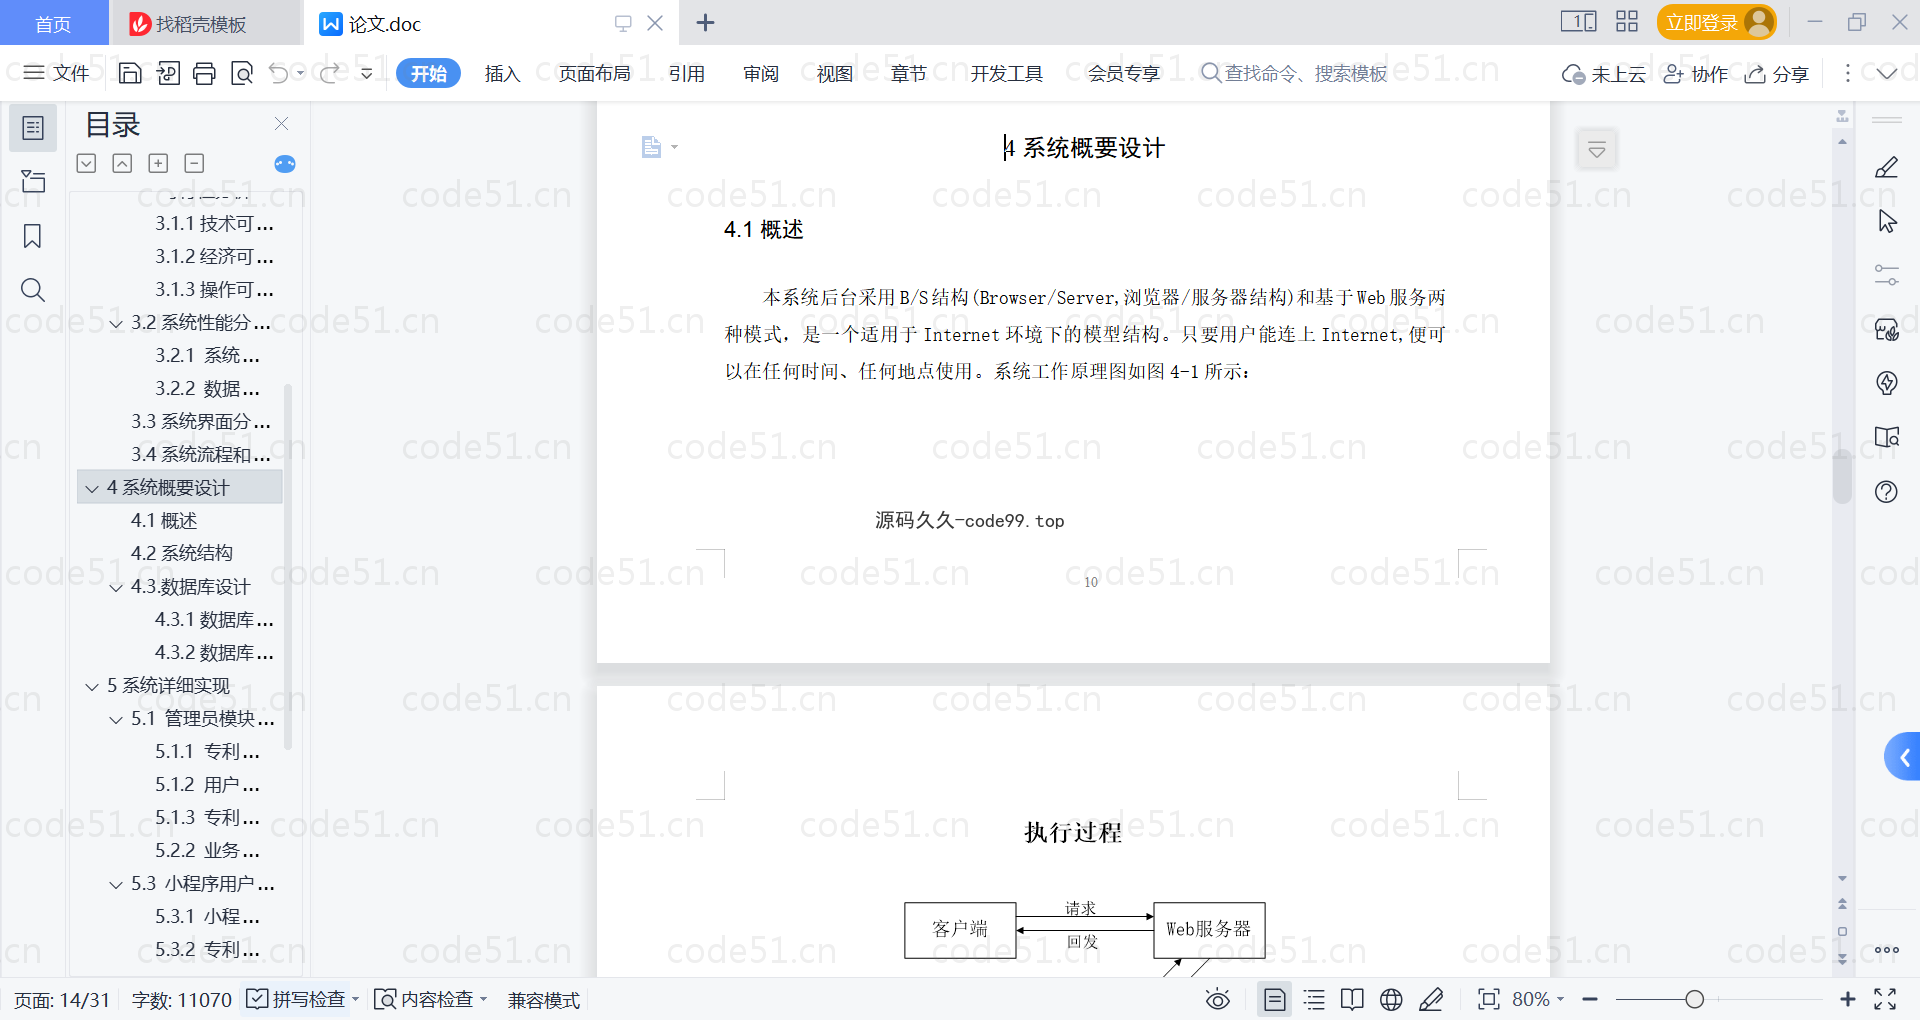
Task: Click the split window icon in the title bar
Action: (1579, 22)
